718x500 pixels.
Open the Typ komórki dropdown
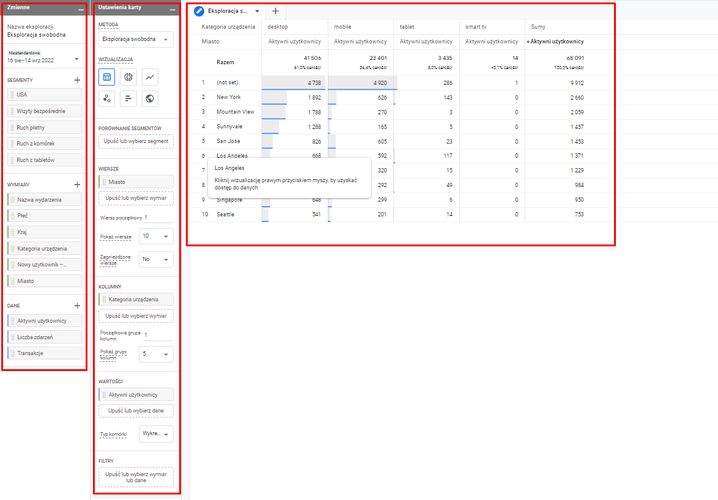(x=155, y=434)
